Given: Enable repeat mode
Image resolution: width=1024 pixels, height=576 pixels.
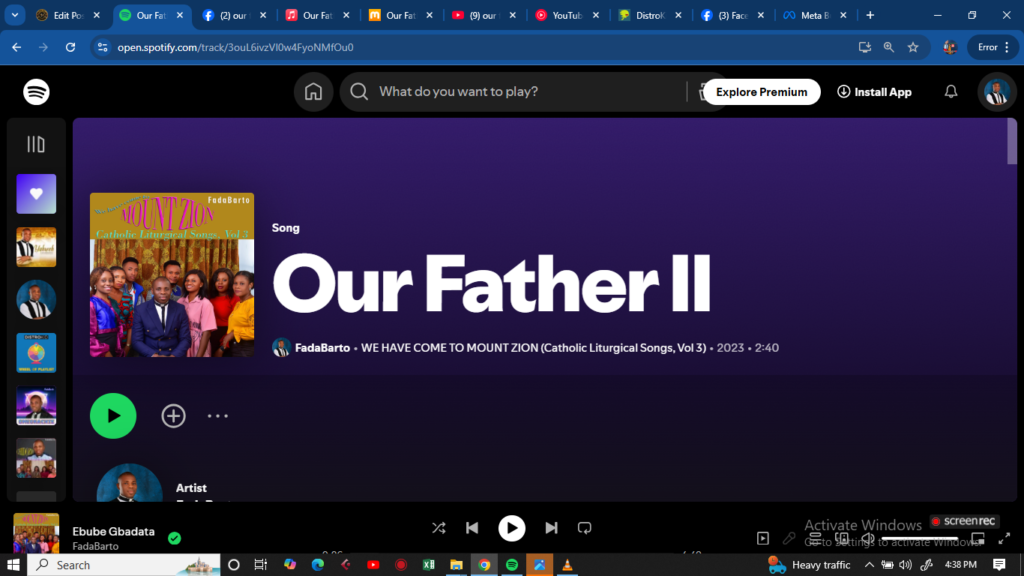Looking at the screenshot, I should (584, 528).
